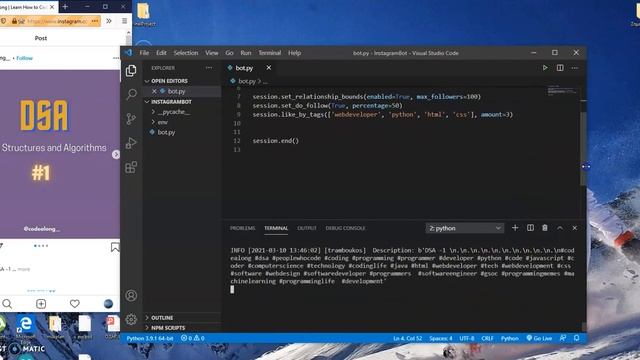
Task: Open the Edit menu
Action: click(161, 53)
